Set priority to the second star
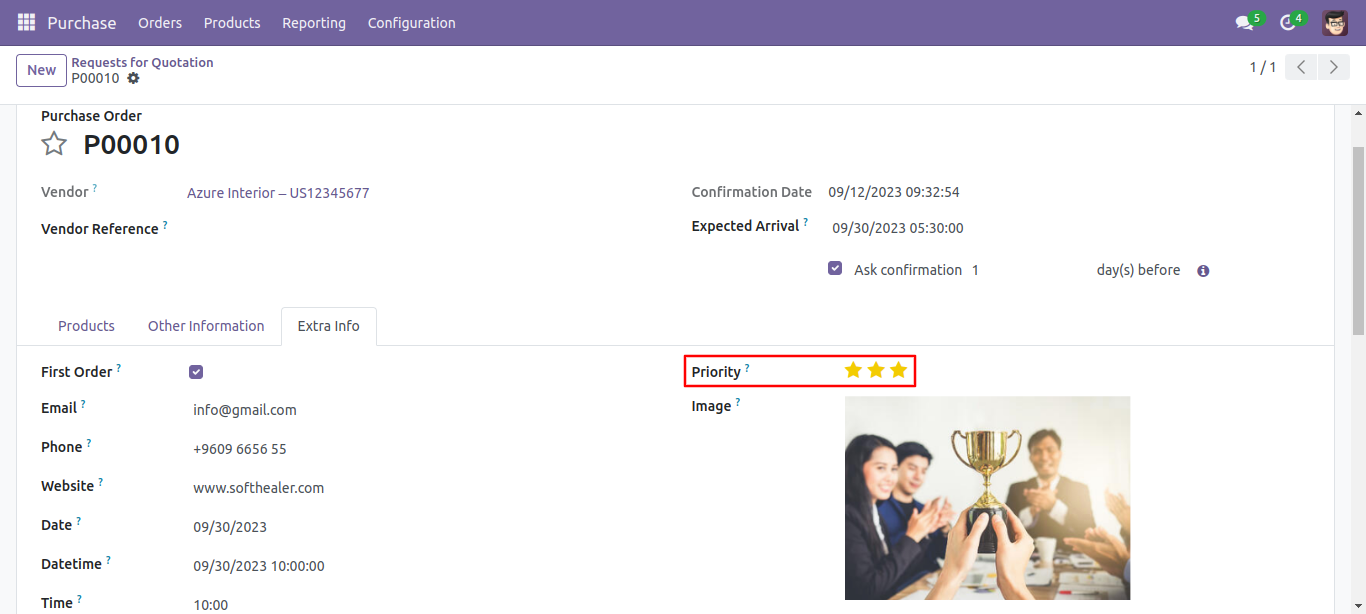Screen dimensions: 1366x614 pos(876,370)
